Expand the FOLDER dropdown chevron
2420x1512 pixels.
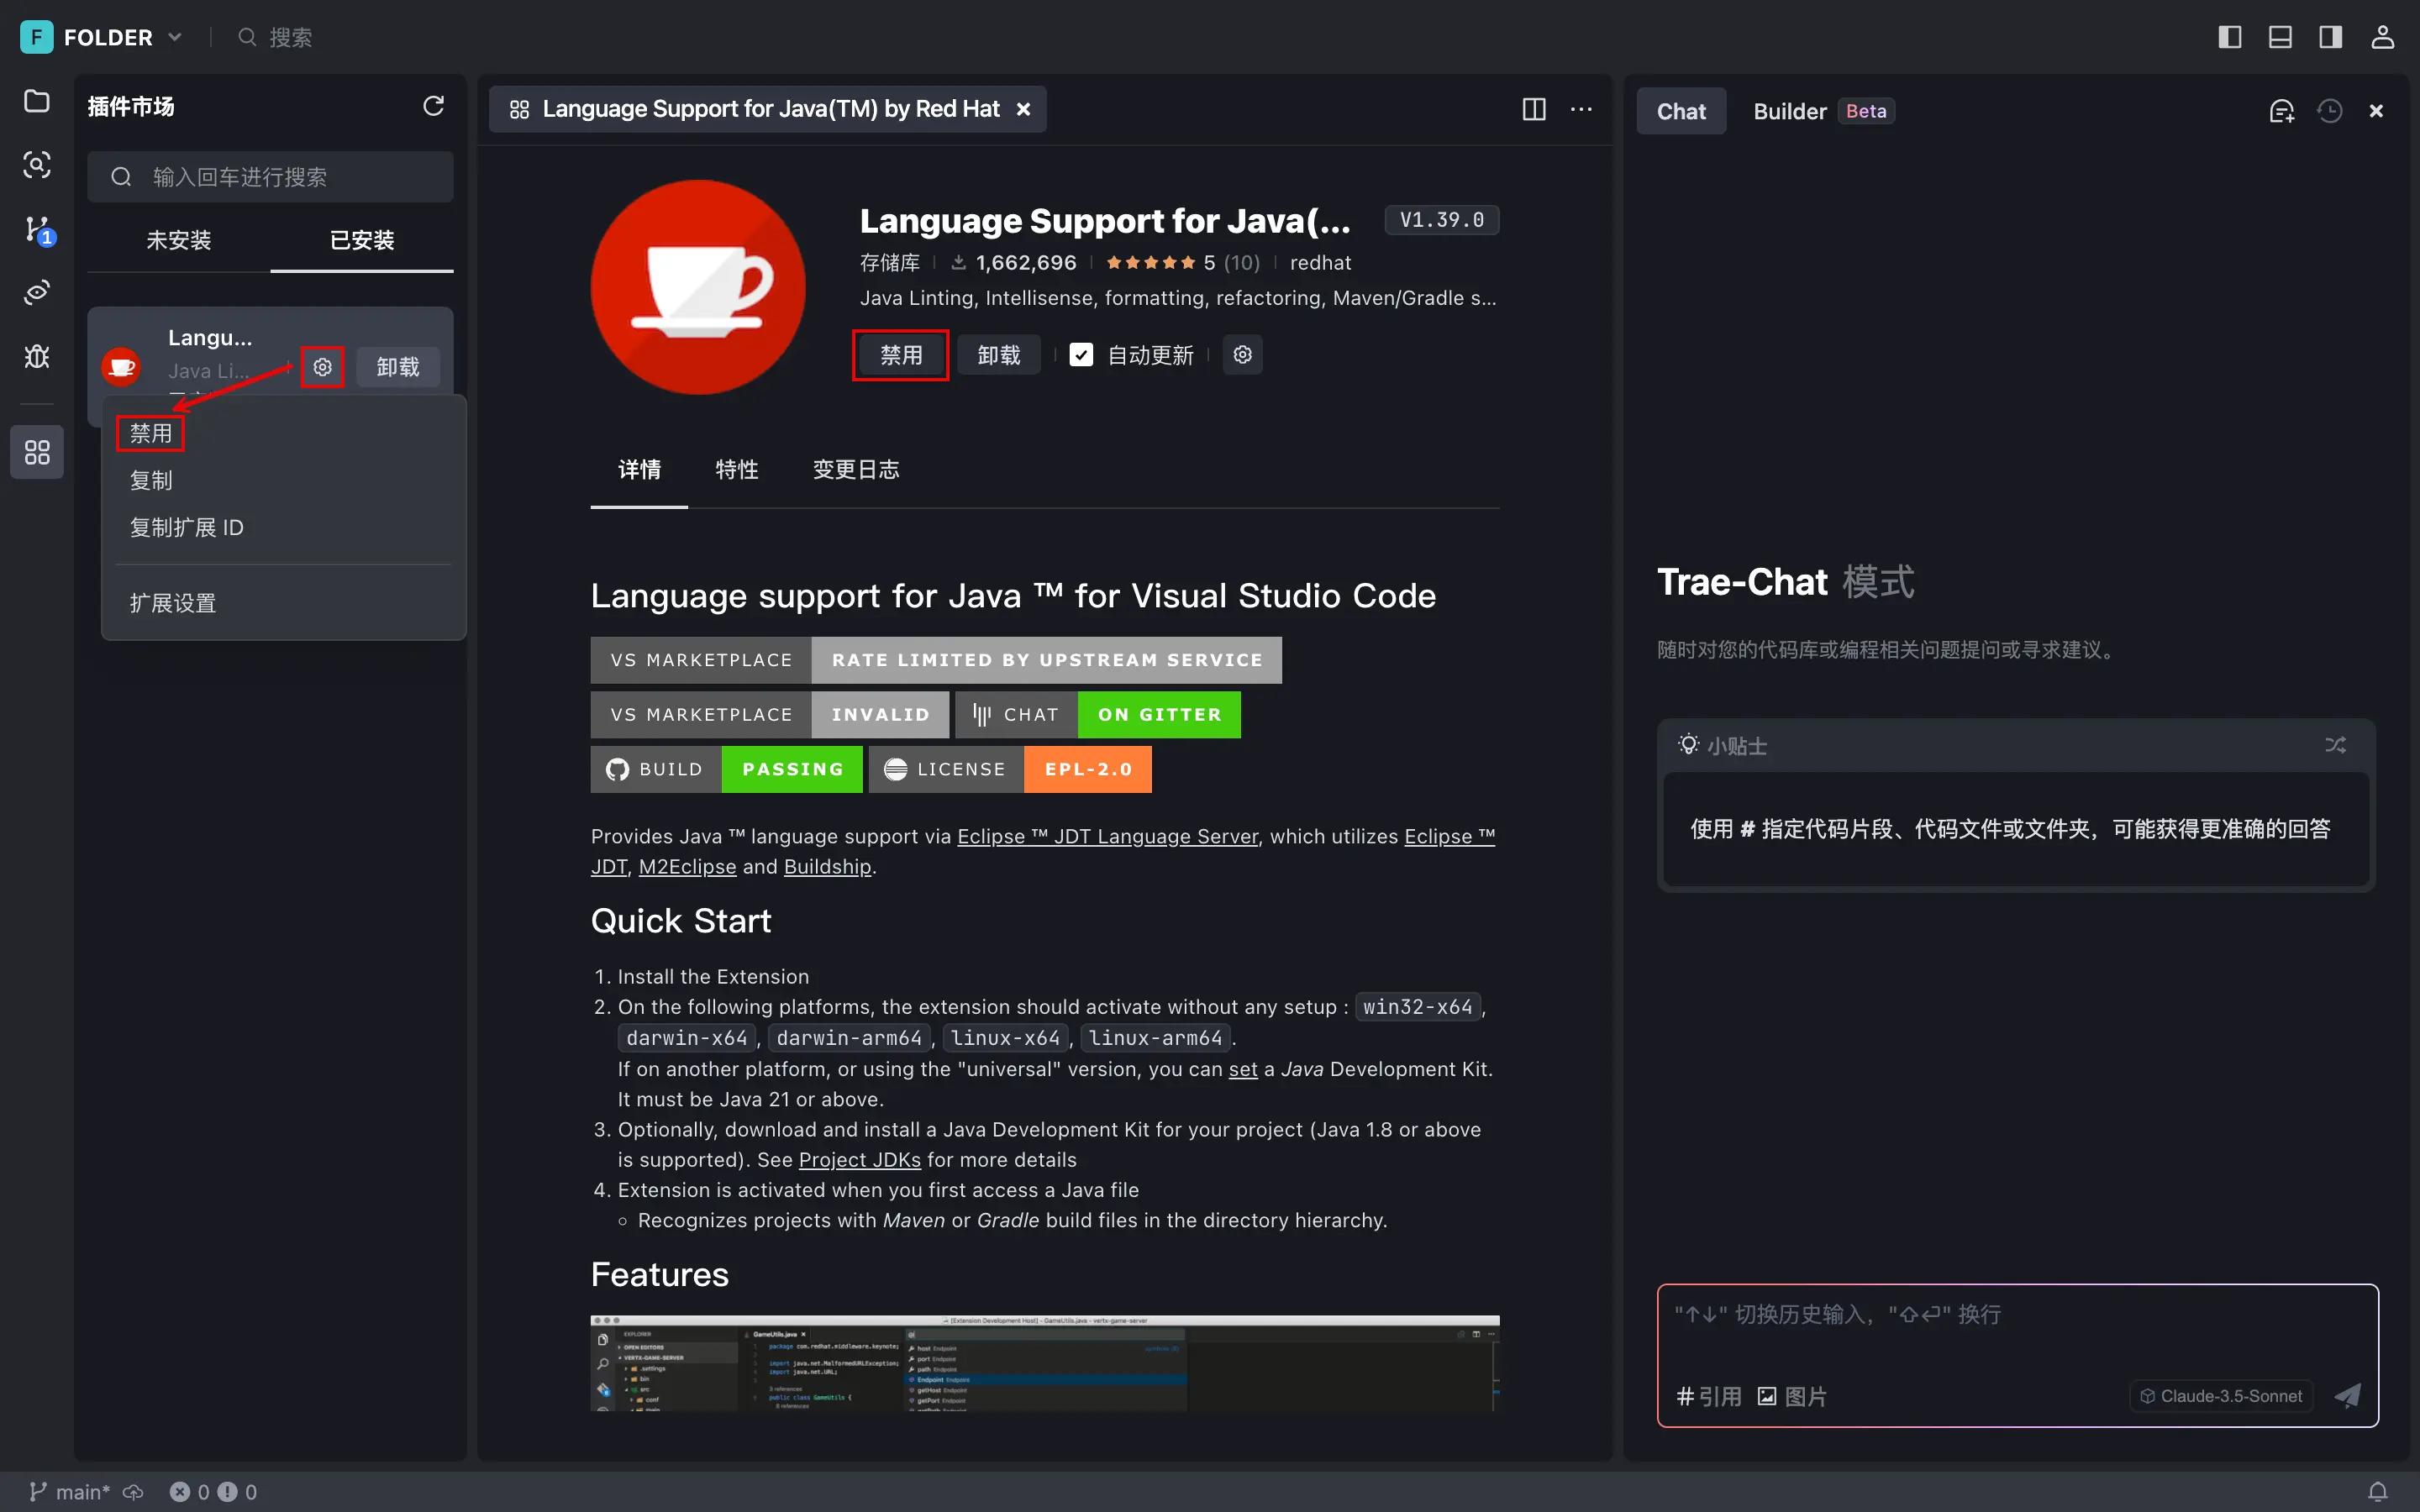175,37
